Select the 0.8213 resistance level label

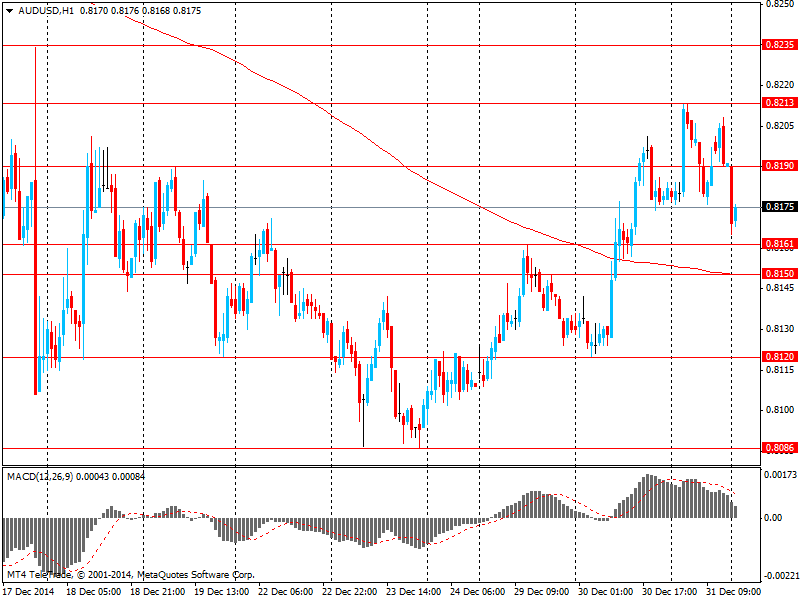(x=780, y=103)
